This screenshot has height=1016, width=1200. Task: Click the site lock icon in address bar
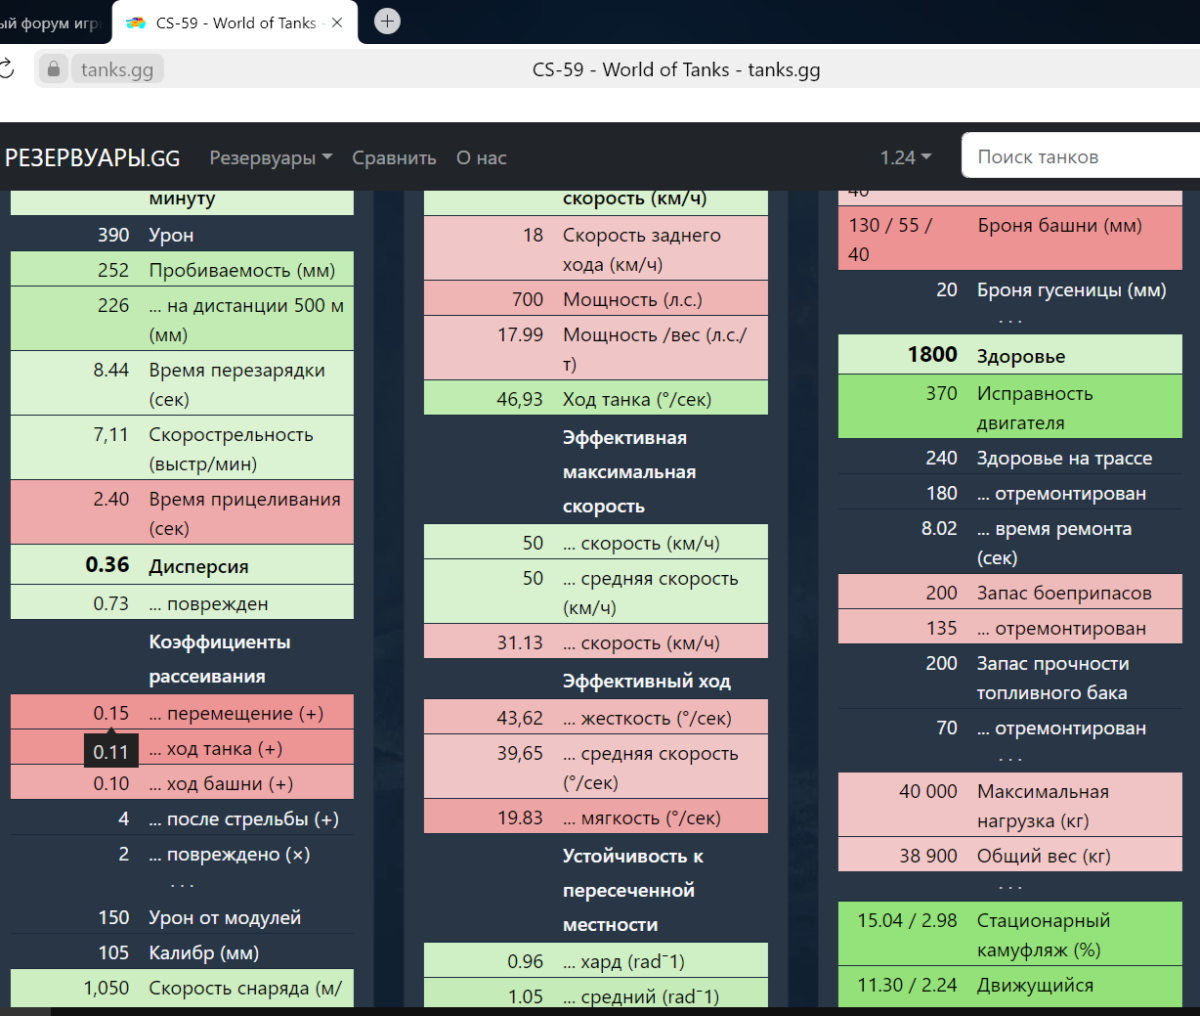pos(54,69)
